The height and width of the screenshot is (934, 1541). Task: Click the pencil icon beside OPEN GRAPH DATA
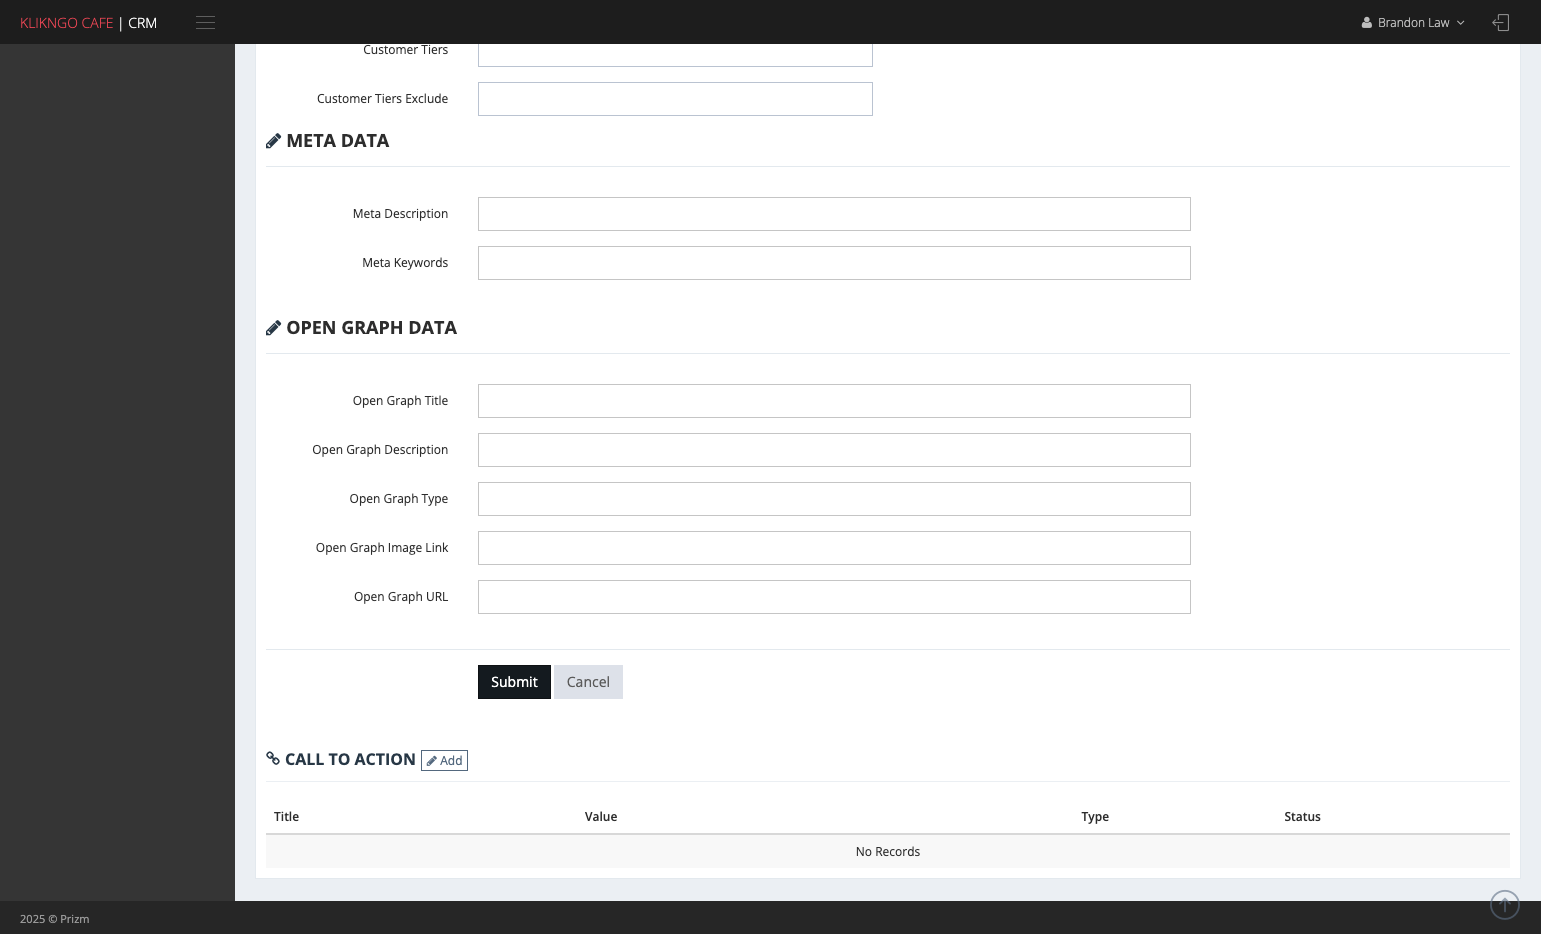point(273,328)
